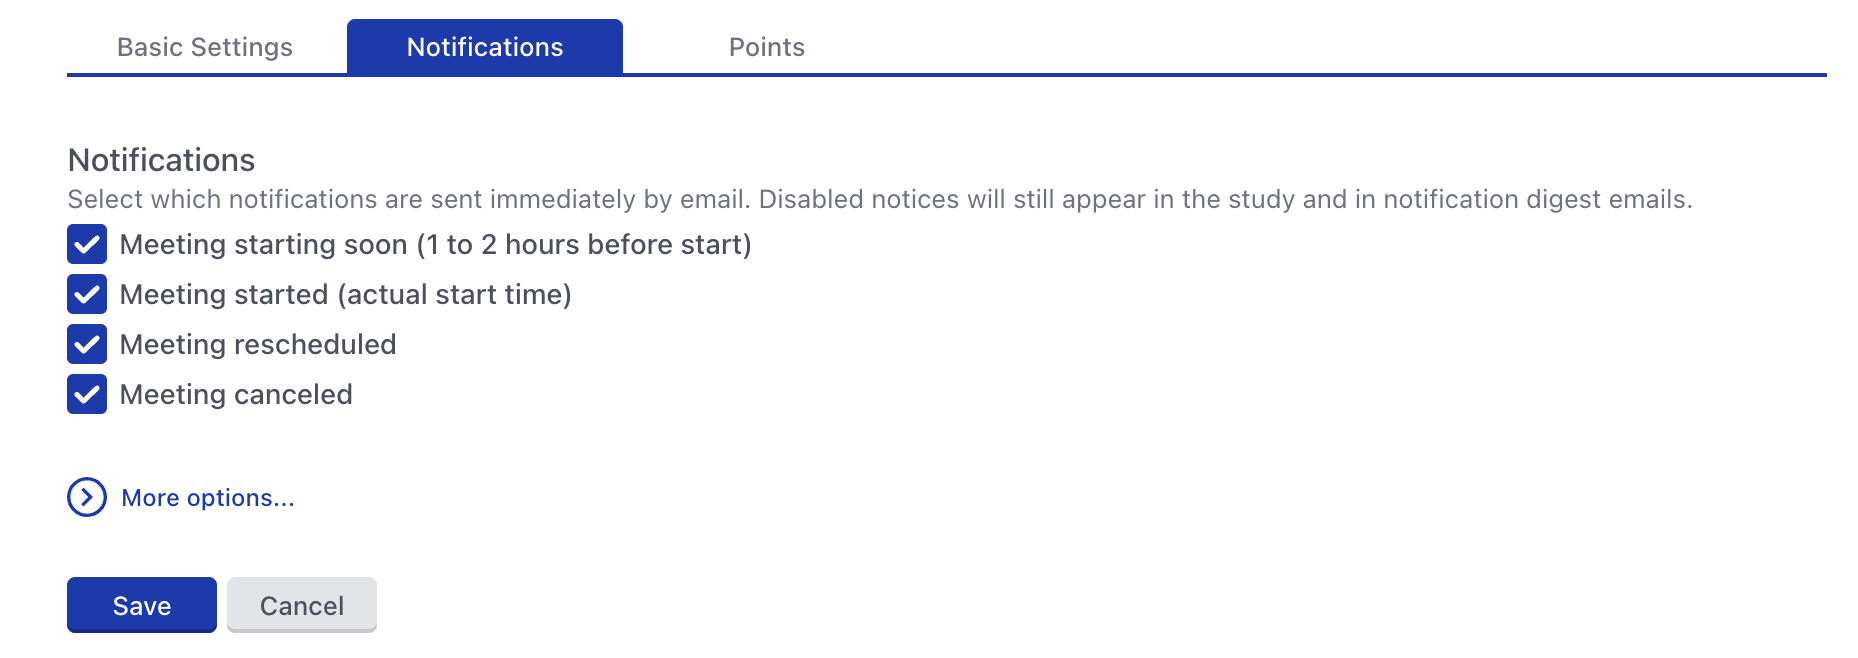Switch to the Points tab
1858x658 pixels.
coord(767,47)
